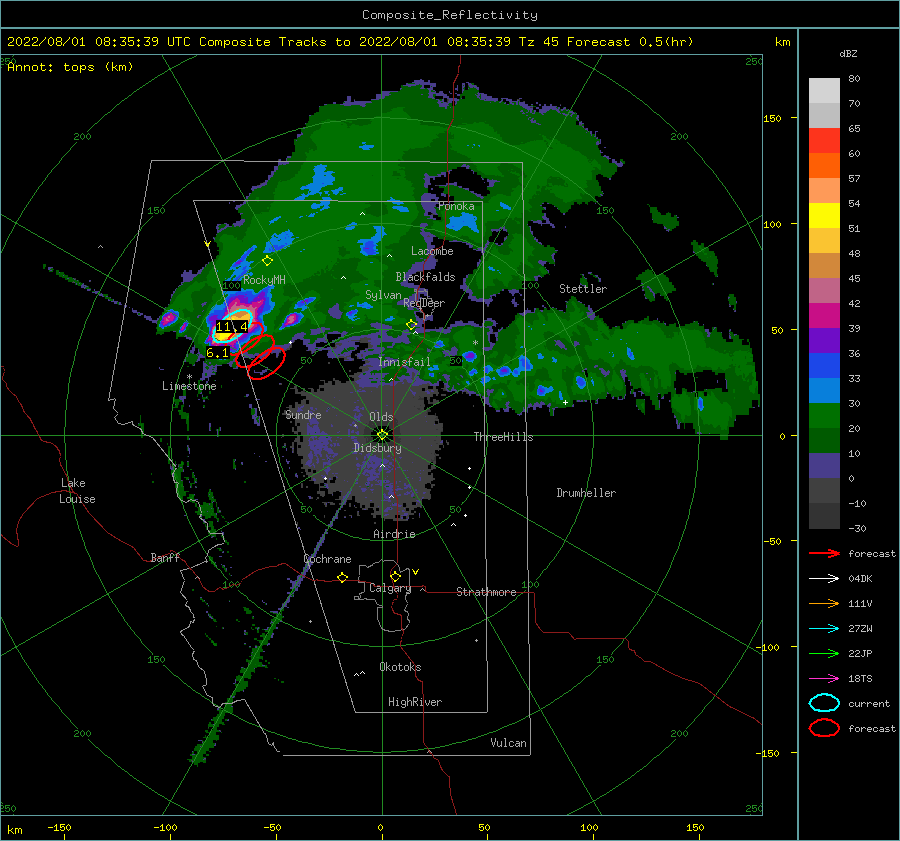Click the Drumheller town label

tap(586, 493)
